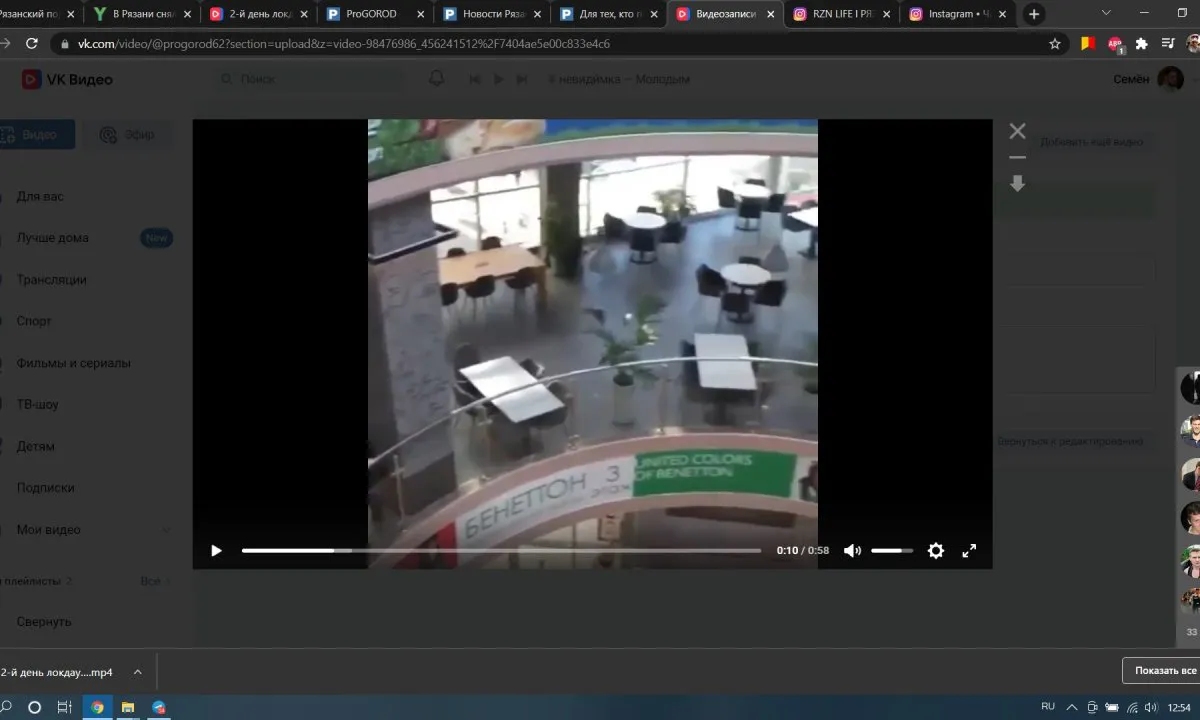Open Подписки section

[x=45, y=488]
